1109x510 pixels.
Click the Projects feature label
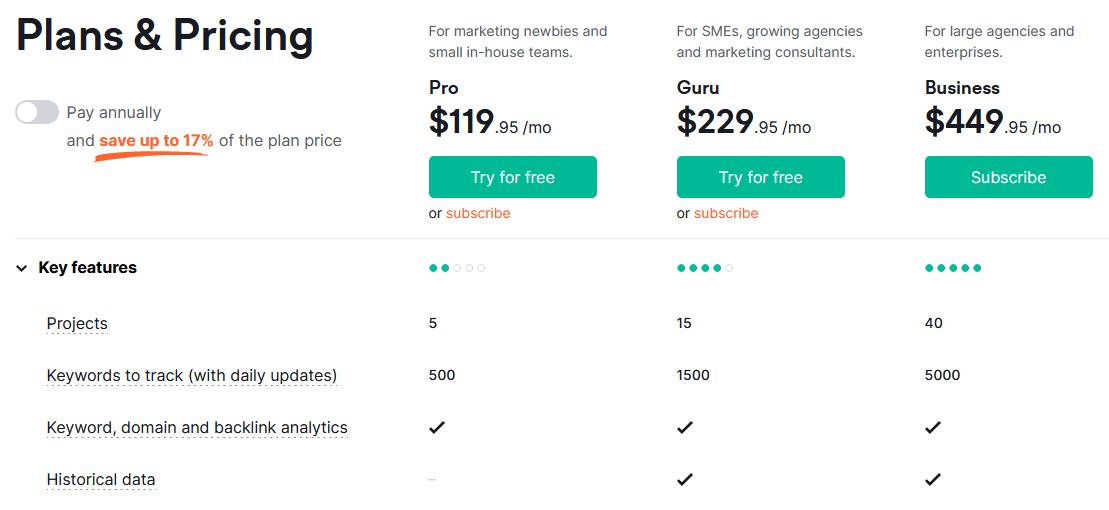(77, 323)
